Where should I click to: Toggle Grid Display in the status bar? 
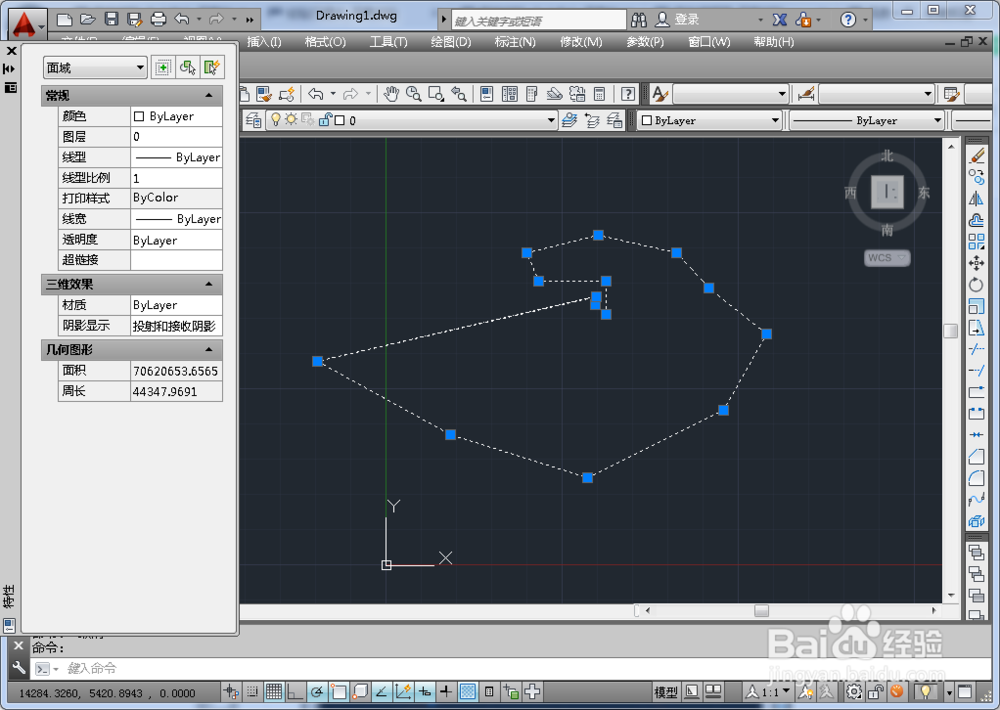pos(274,692)
